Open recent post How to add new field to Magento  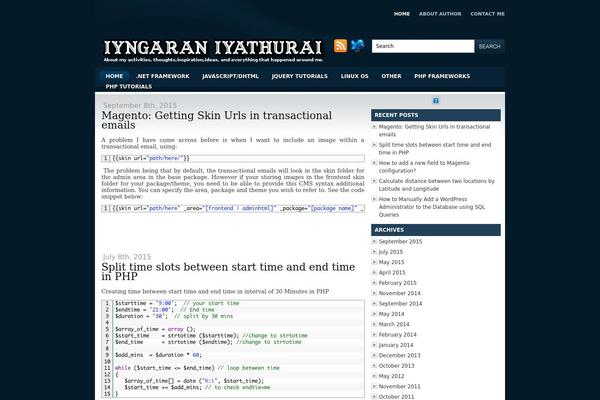click(x=424, y=167)
